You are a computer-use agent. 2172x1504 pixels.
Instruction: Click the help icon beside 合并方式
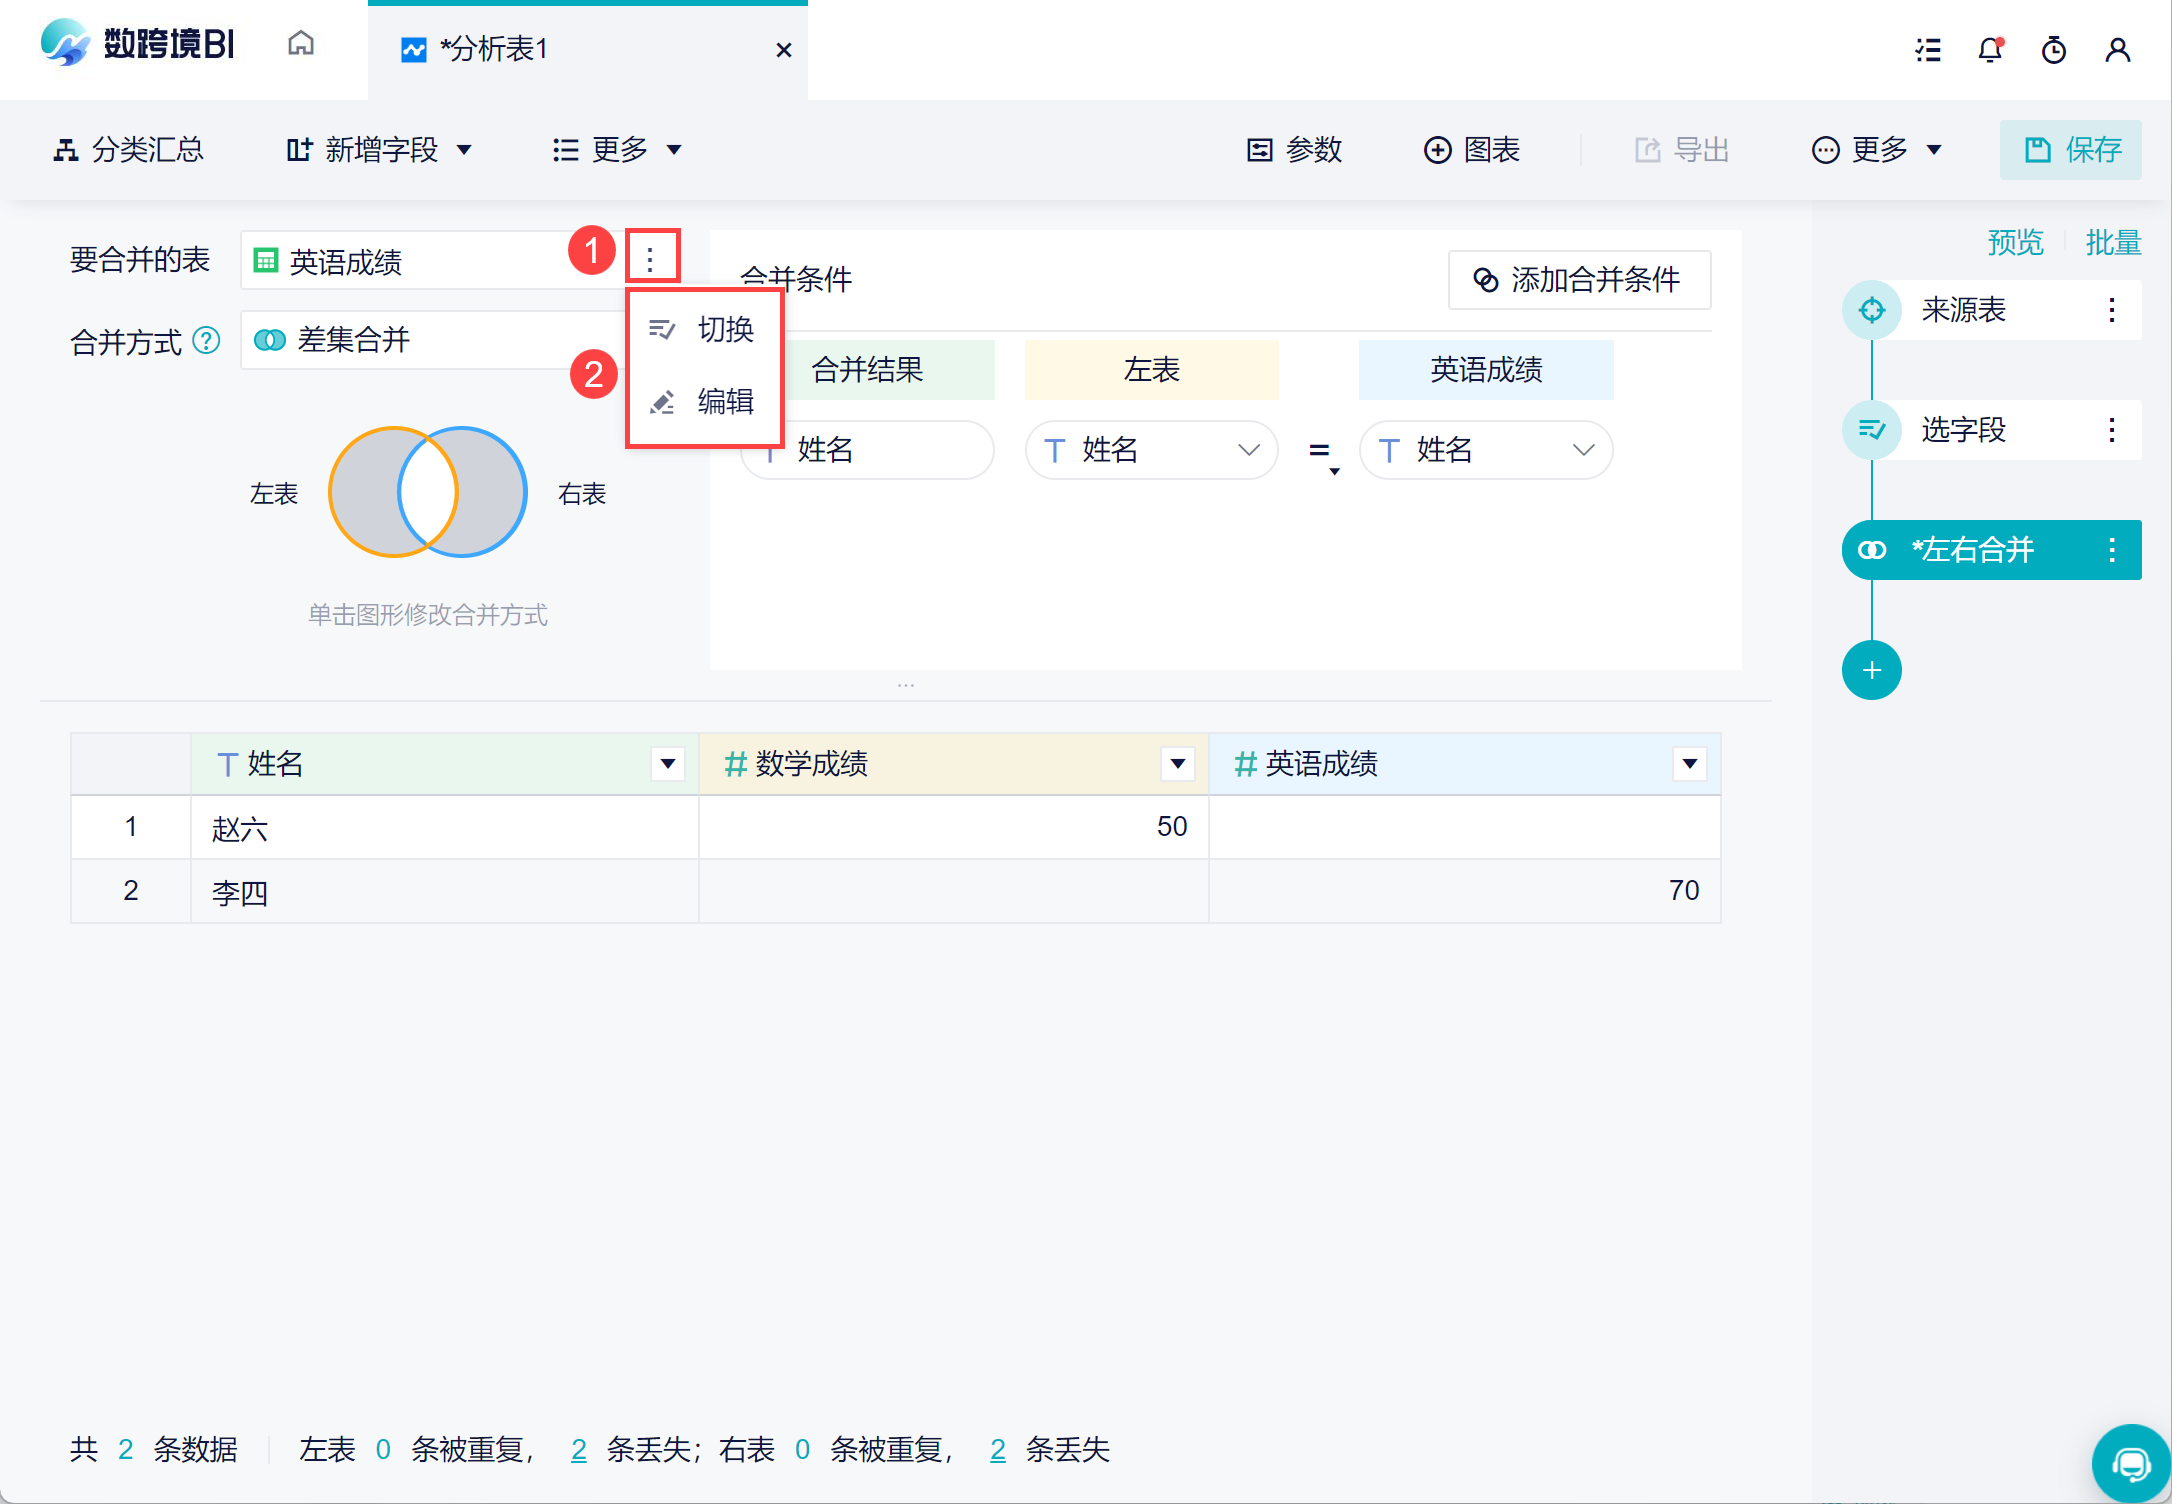(x=206, y=341)
